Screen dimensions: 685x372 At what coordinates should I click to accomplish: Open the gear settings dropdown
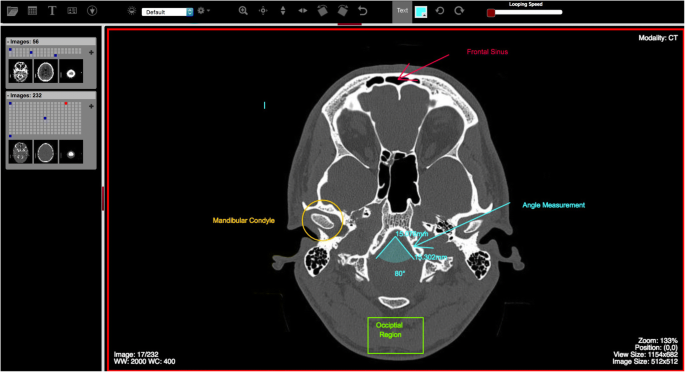[203, 11]
